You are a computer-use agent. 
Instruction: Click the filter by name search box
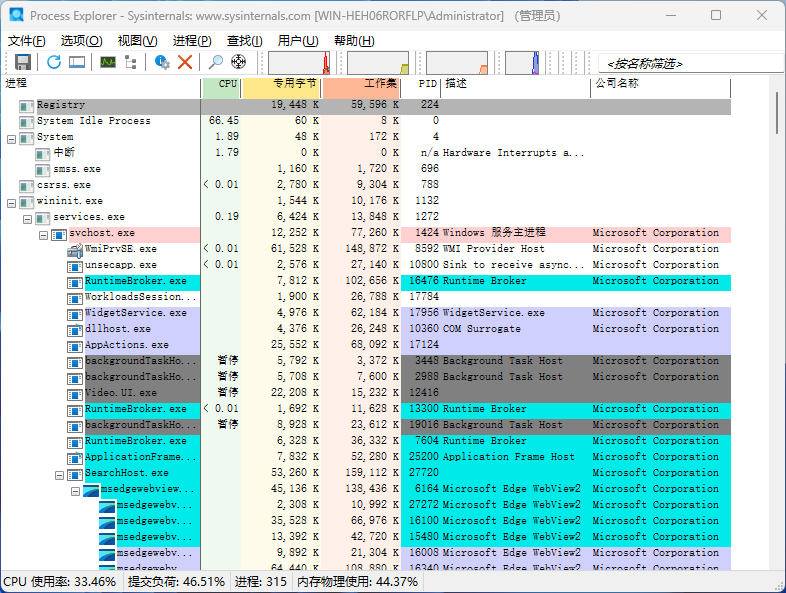[x=692, y=64]
